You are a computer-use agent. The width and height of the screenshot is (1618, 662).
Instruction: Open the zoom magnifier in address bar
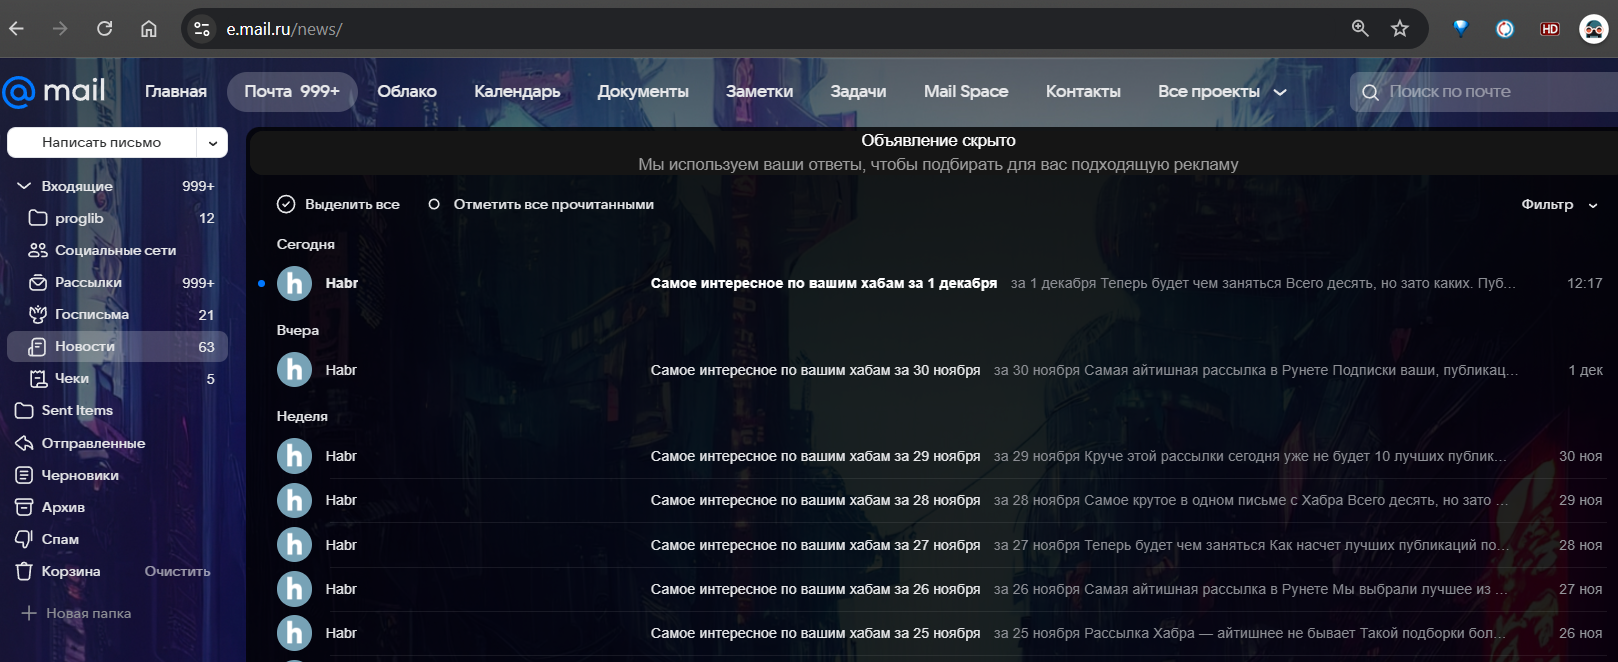[1360, 29]
